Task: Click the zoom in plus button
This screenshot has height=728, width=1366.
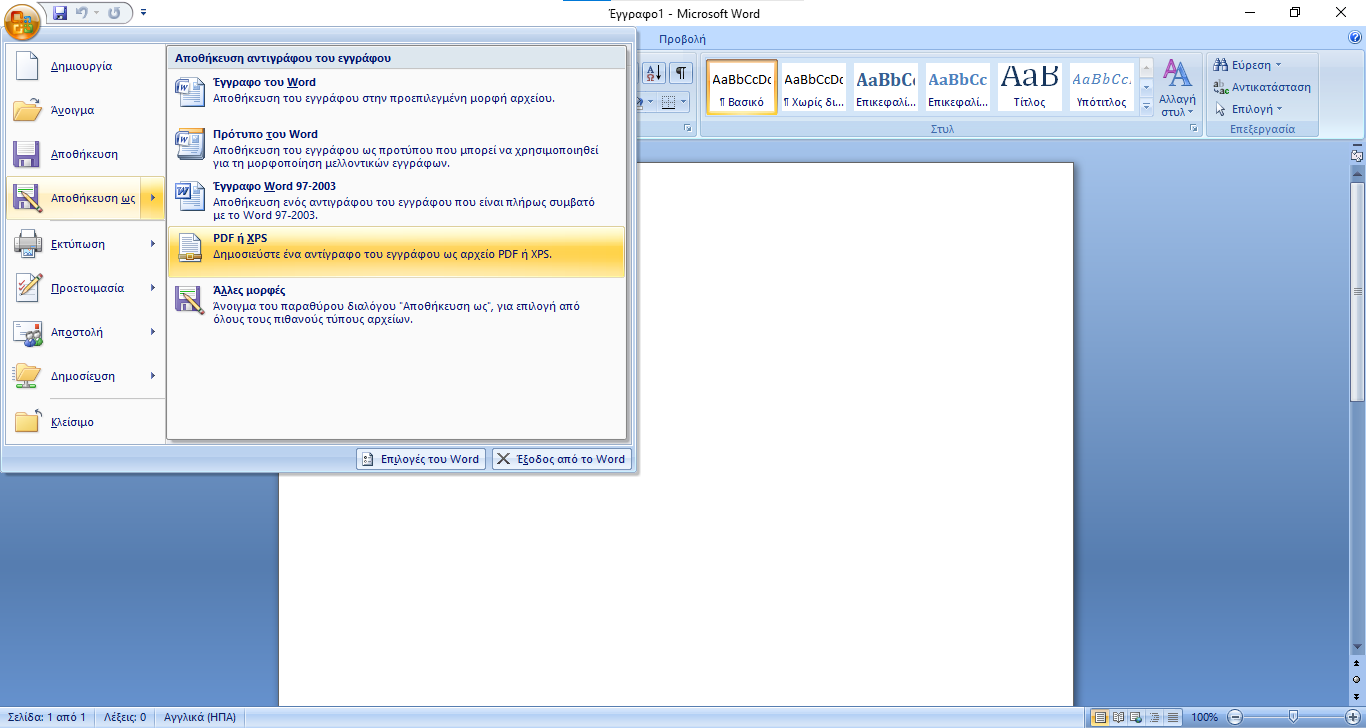Action: click(1353, 717)
